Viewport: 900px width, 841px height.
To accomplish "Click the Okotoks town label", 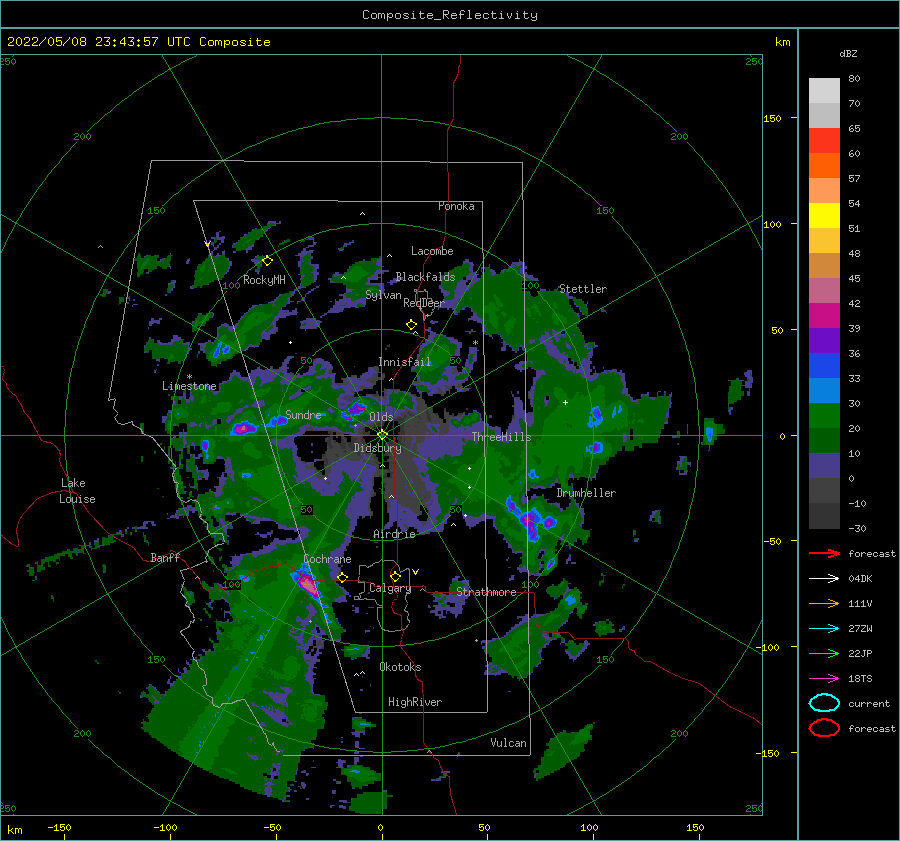I will click(400, 667).
